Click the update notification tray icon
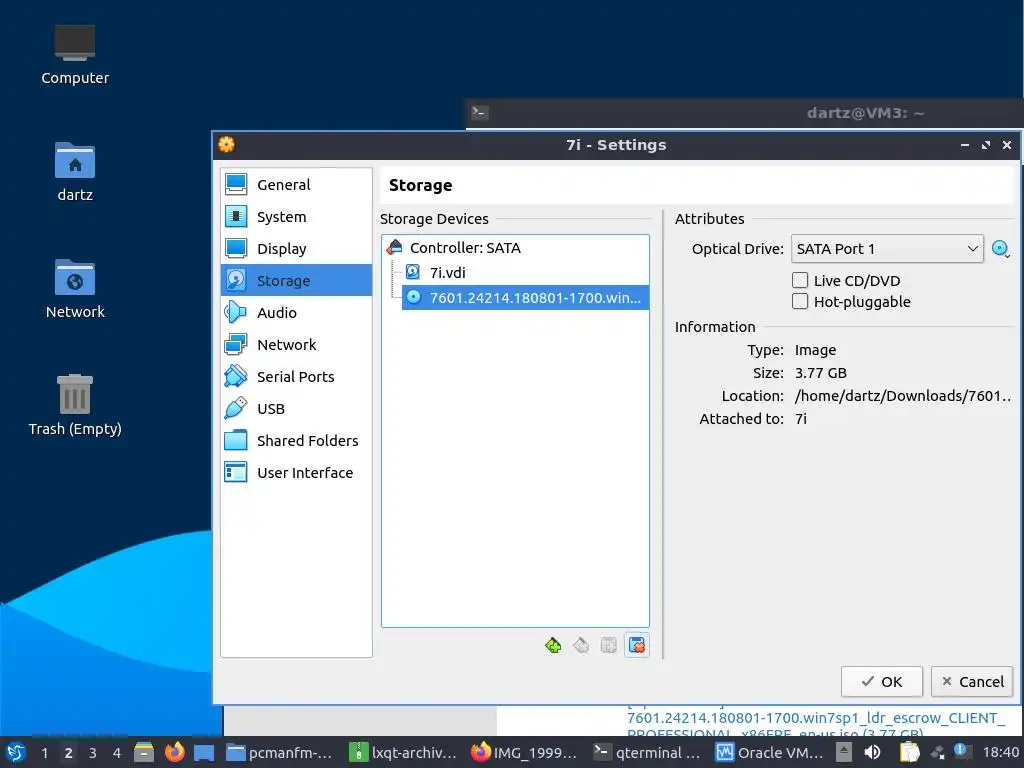This screenshot has width=1024, height=768. point(960,750)
